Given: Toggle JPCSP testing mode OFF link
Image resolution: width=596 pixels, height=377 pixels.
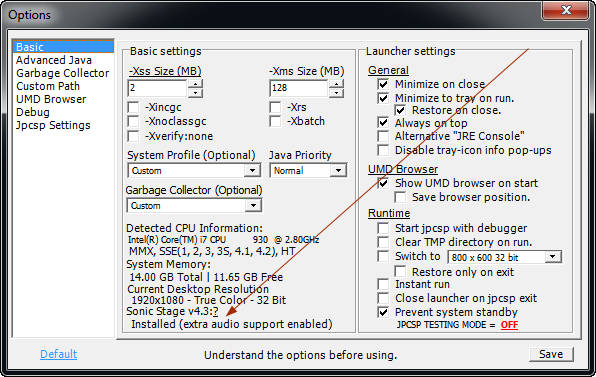Looking at the screenshot, I should click(x=509, y=325).
